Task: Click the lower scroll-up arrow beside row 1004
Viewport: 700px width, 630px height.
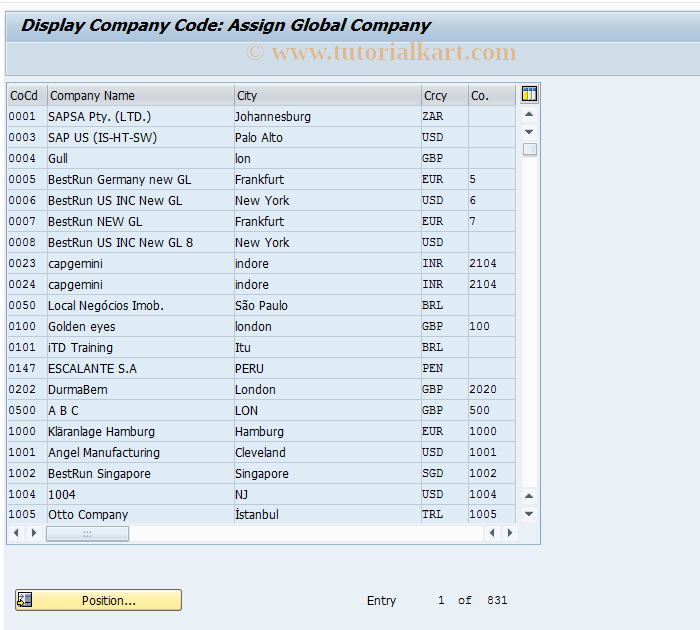Action: (x=529, y=496)
